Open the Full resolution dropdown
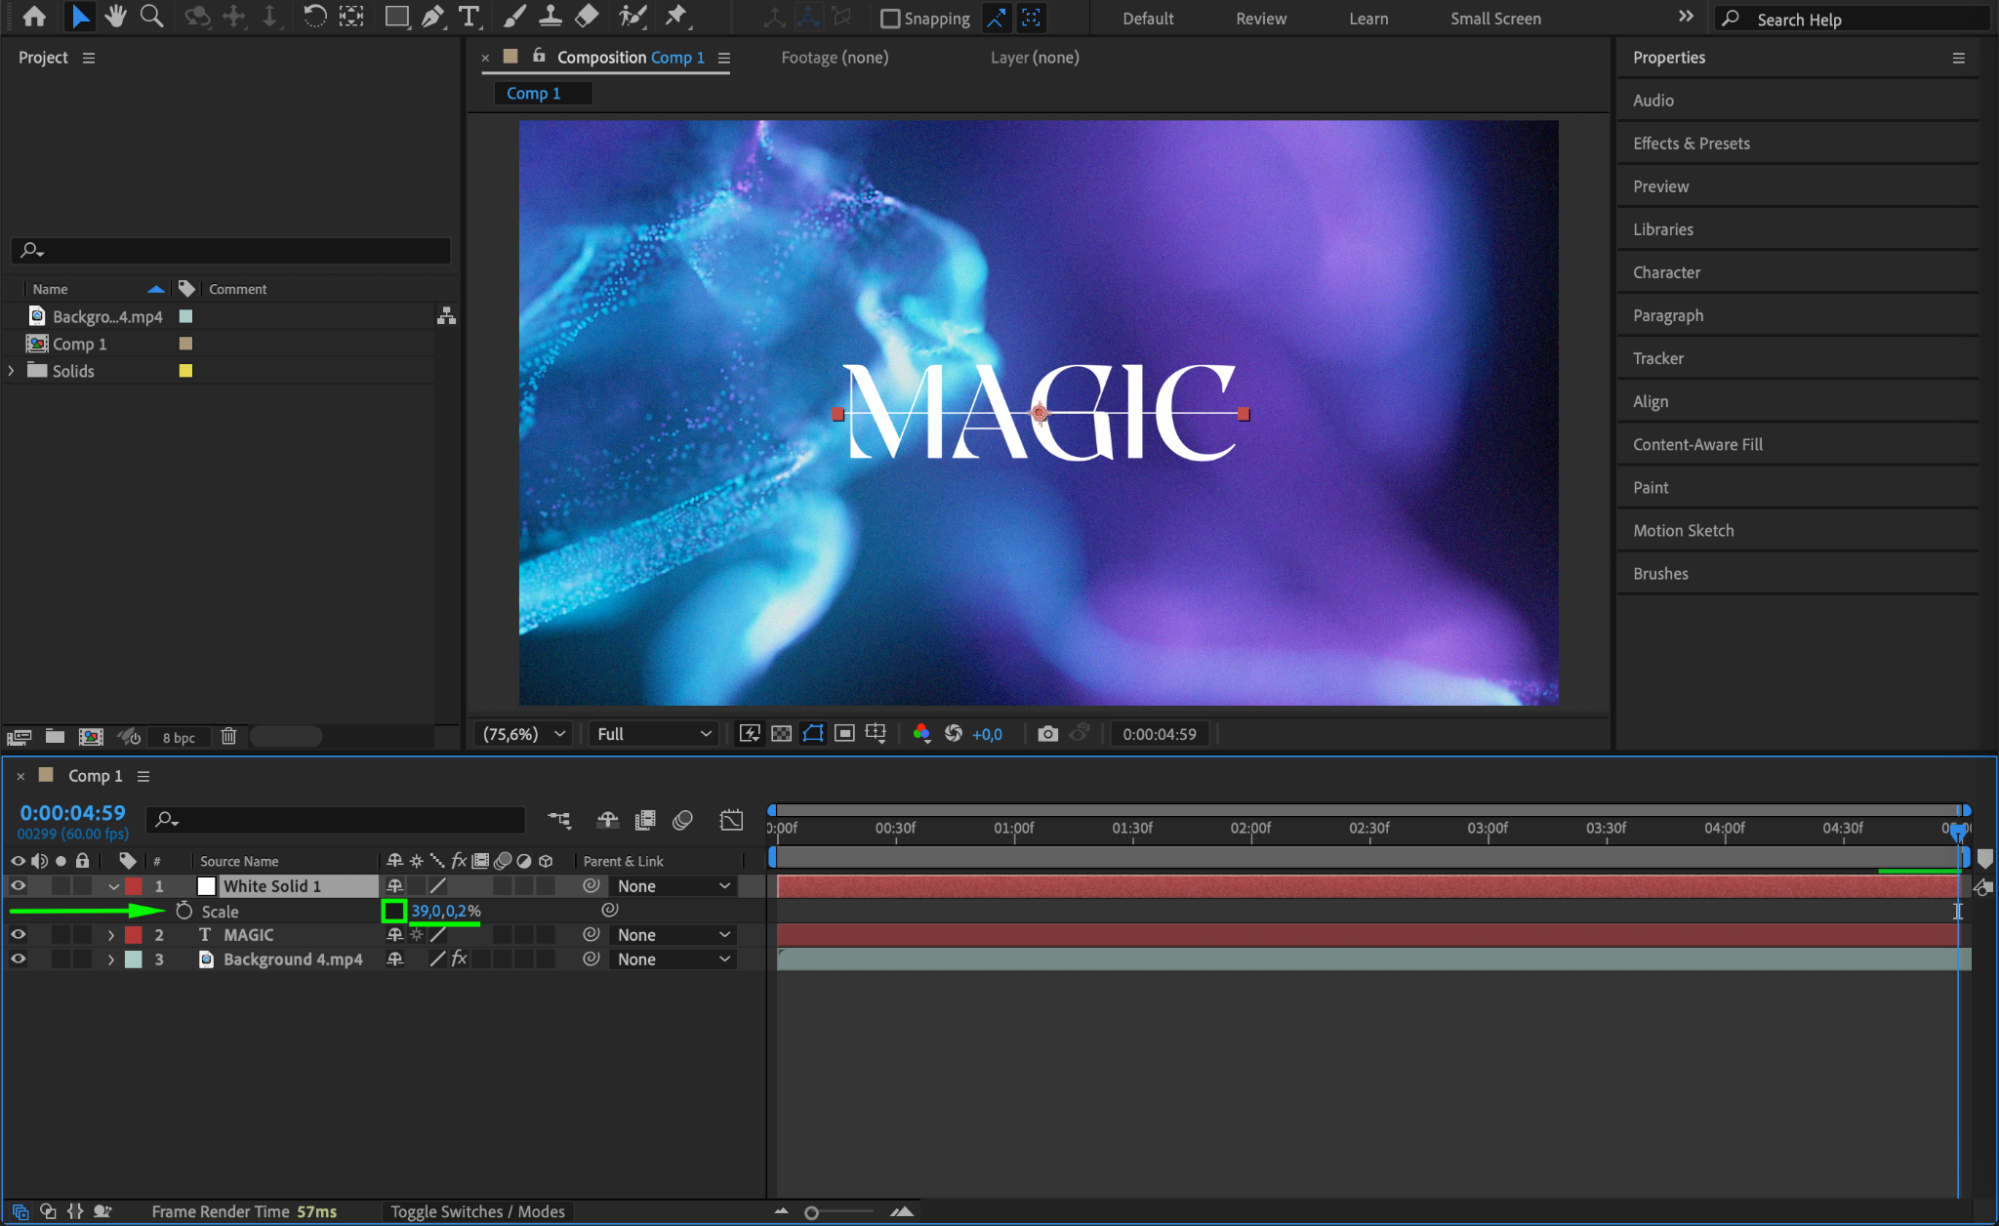This screenshot has height=1226, width=1999. click(x=653, y=734)
